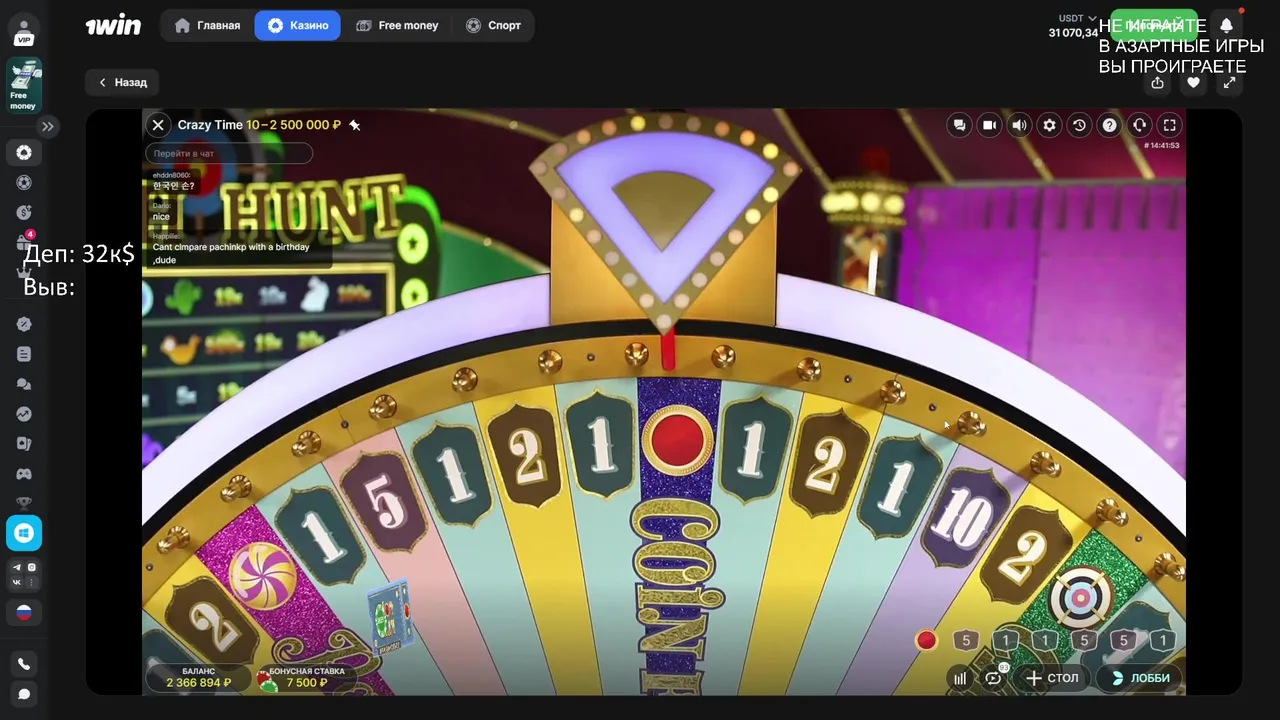Select the red result swatch in history
Screen dimensions: 1280x720
coord(927,640)
